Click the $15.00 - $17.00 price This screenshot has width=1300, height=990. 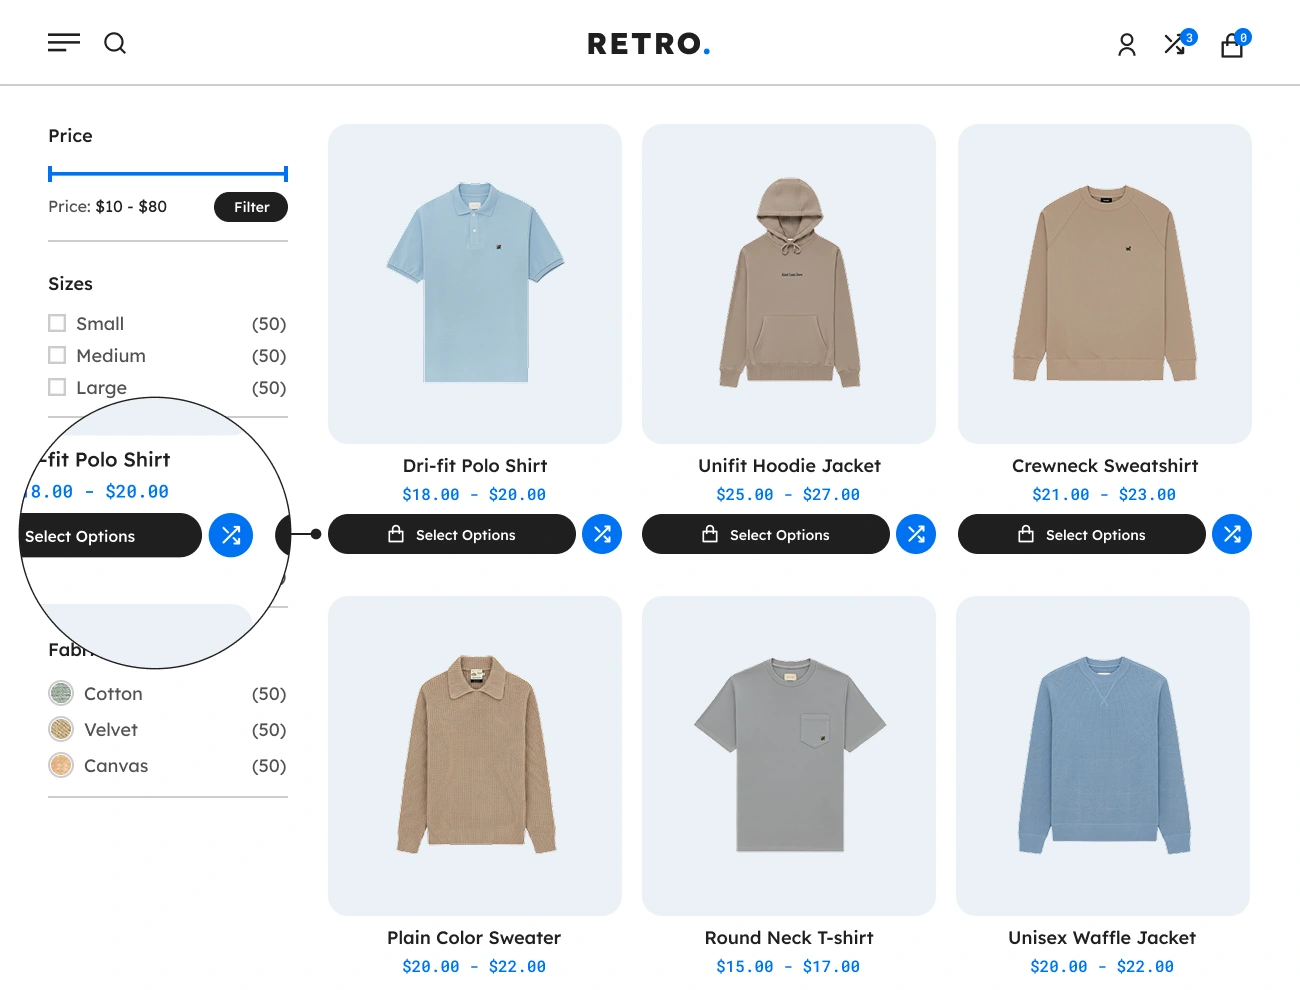point(788,967)
